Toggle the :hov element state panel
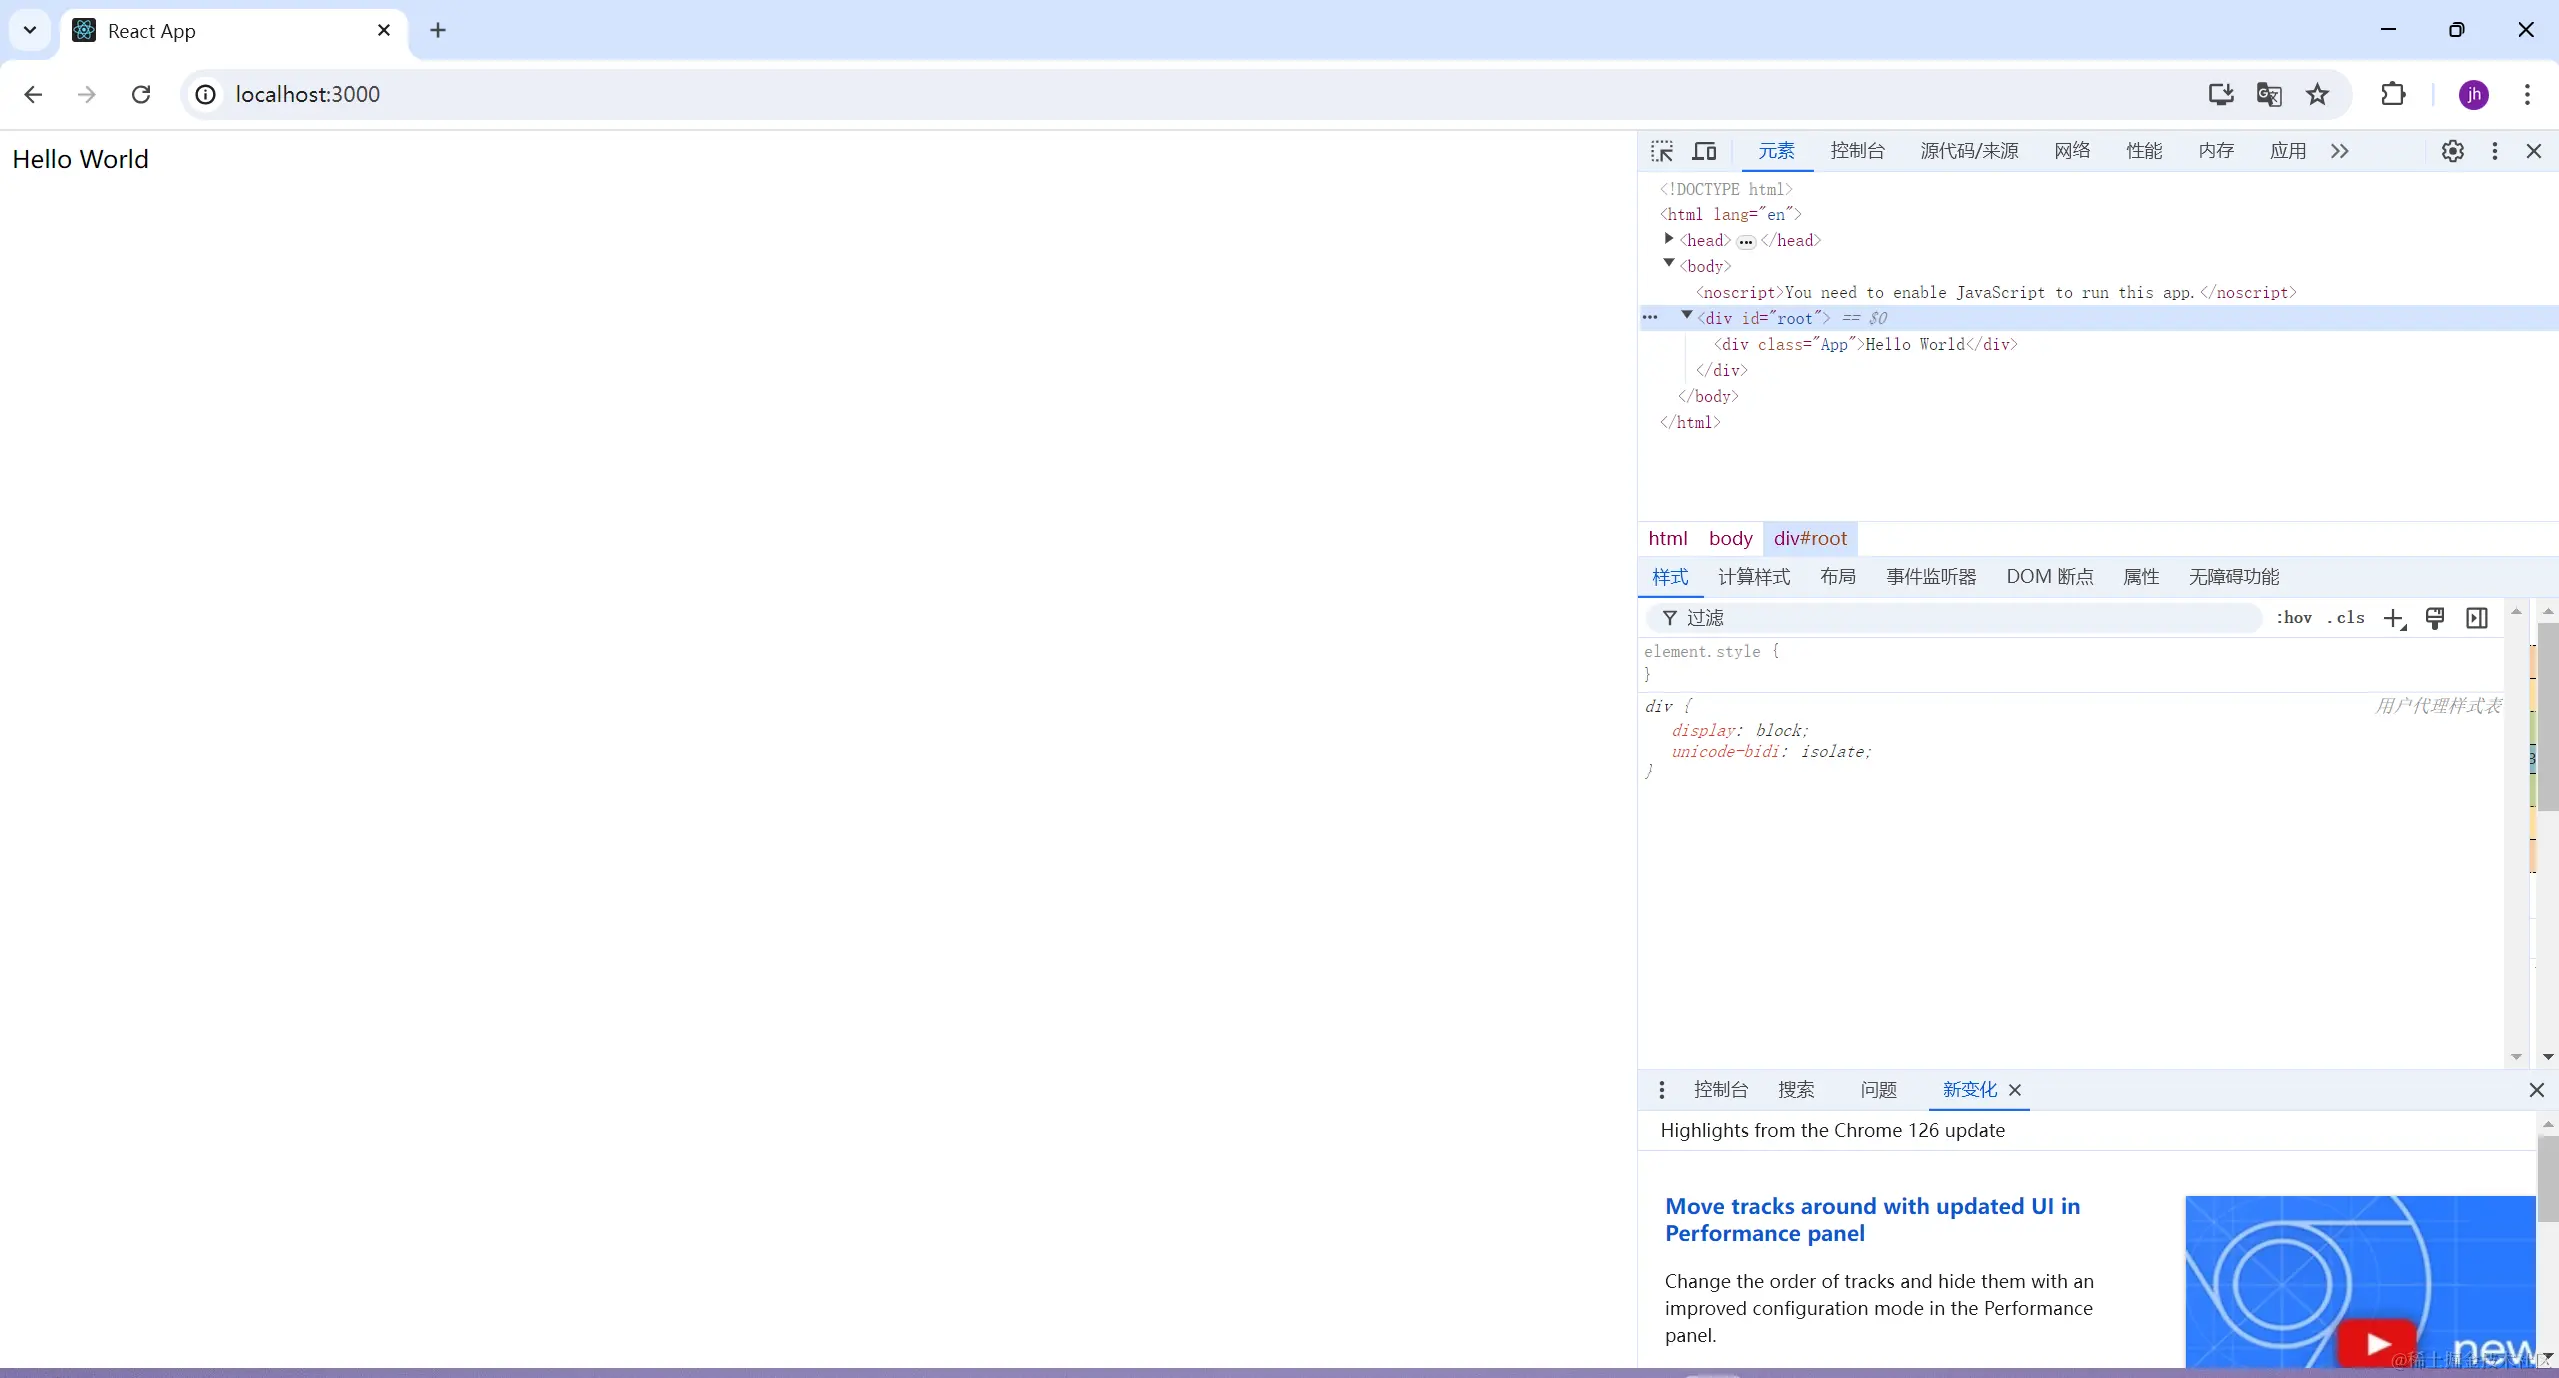 pos(2294,618)
